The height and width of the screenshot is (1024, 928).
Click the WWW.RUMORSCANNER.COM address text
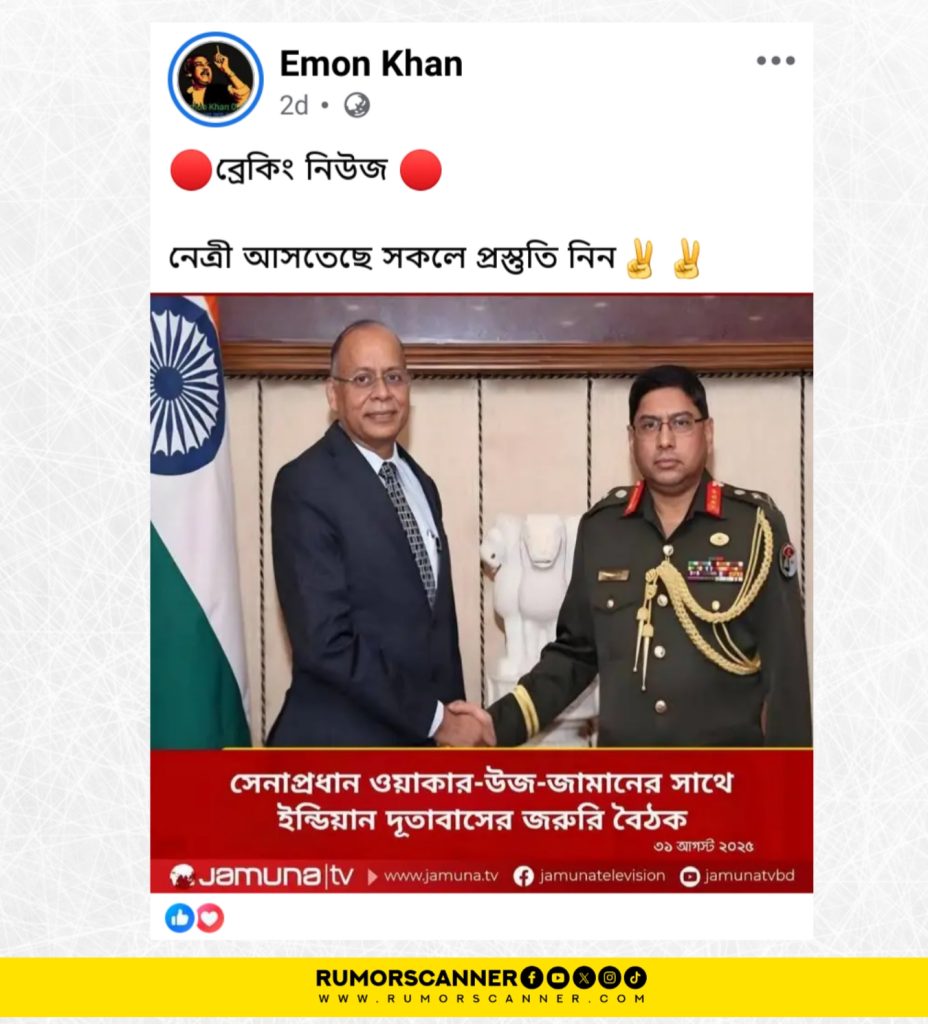pos(482,999)
